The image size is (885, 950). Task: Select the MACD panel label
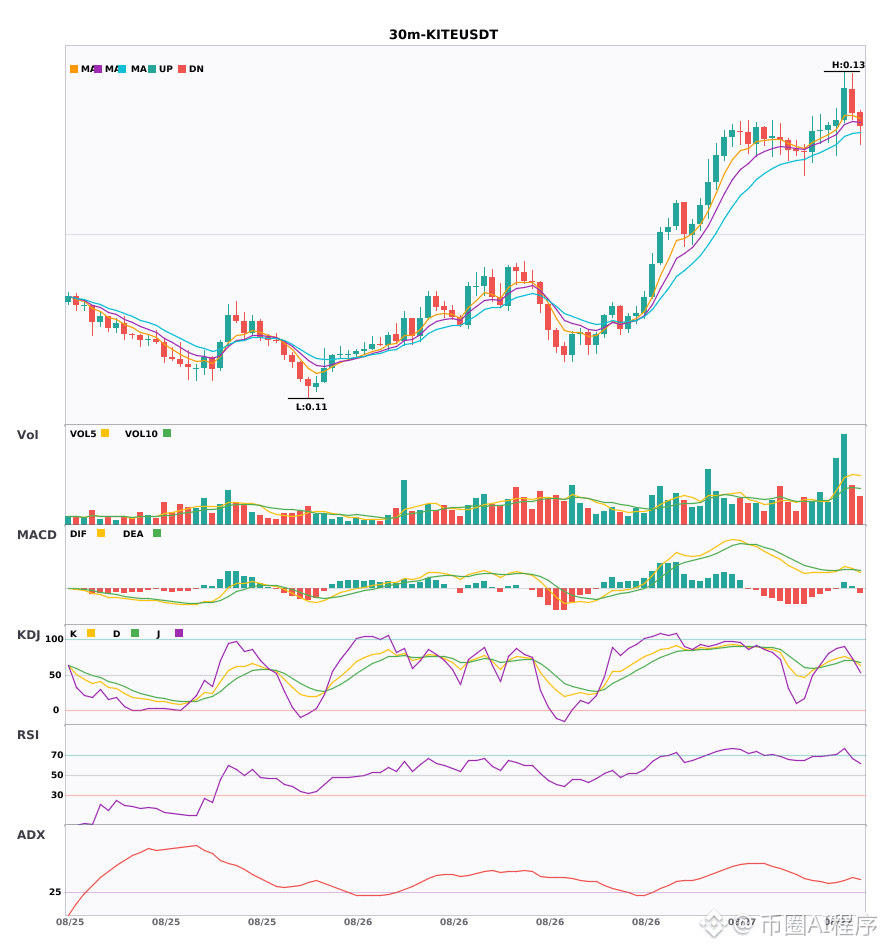click(36, 535)
